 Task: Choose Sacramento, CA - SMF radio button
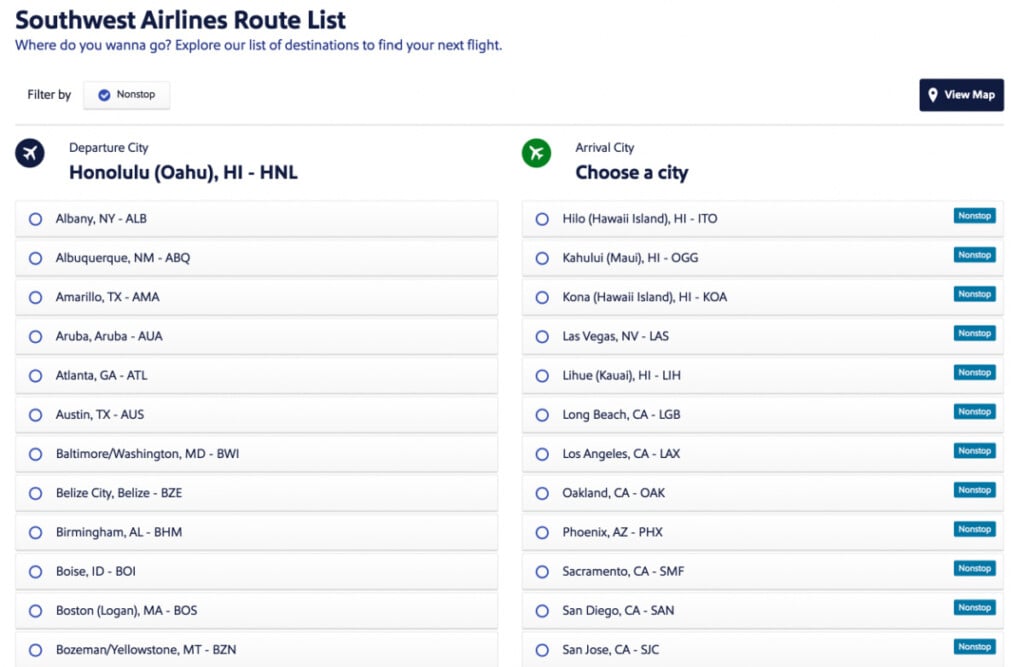(542, 572)
